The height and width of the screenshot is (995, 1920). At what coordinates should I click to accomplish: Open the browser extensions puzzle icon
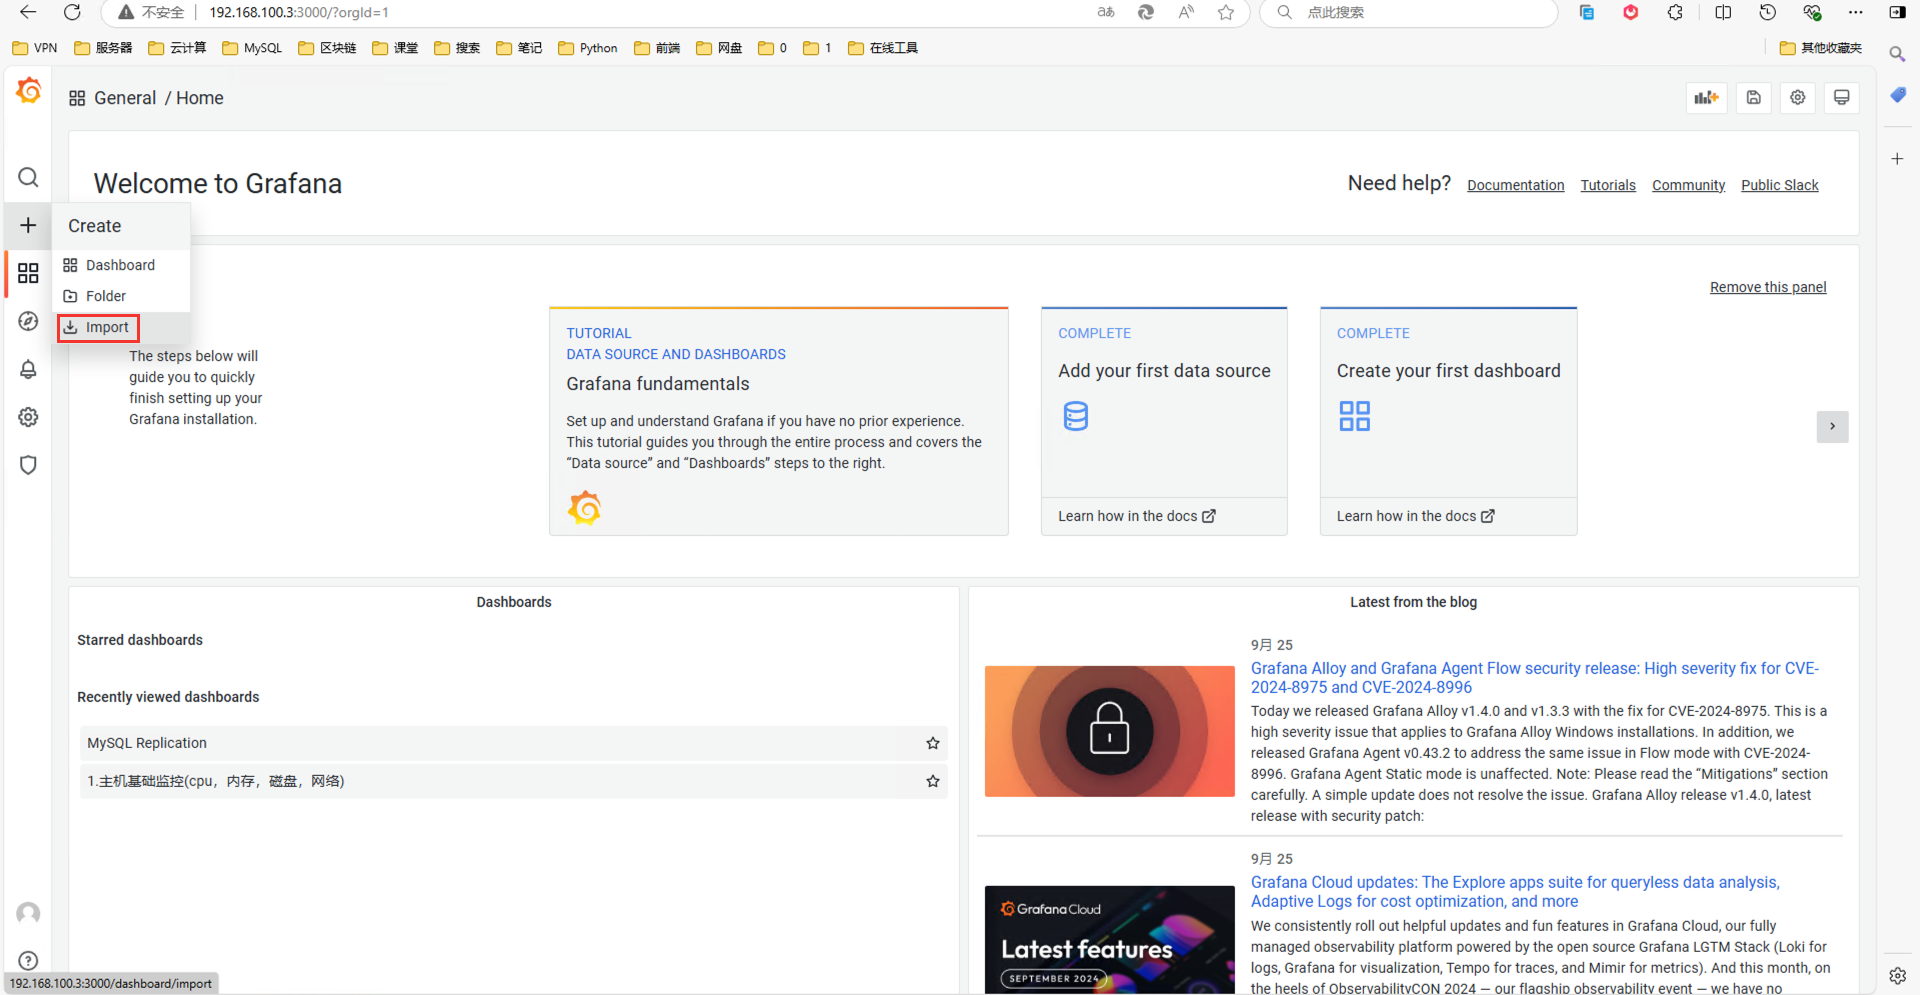1675,12
